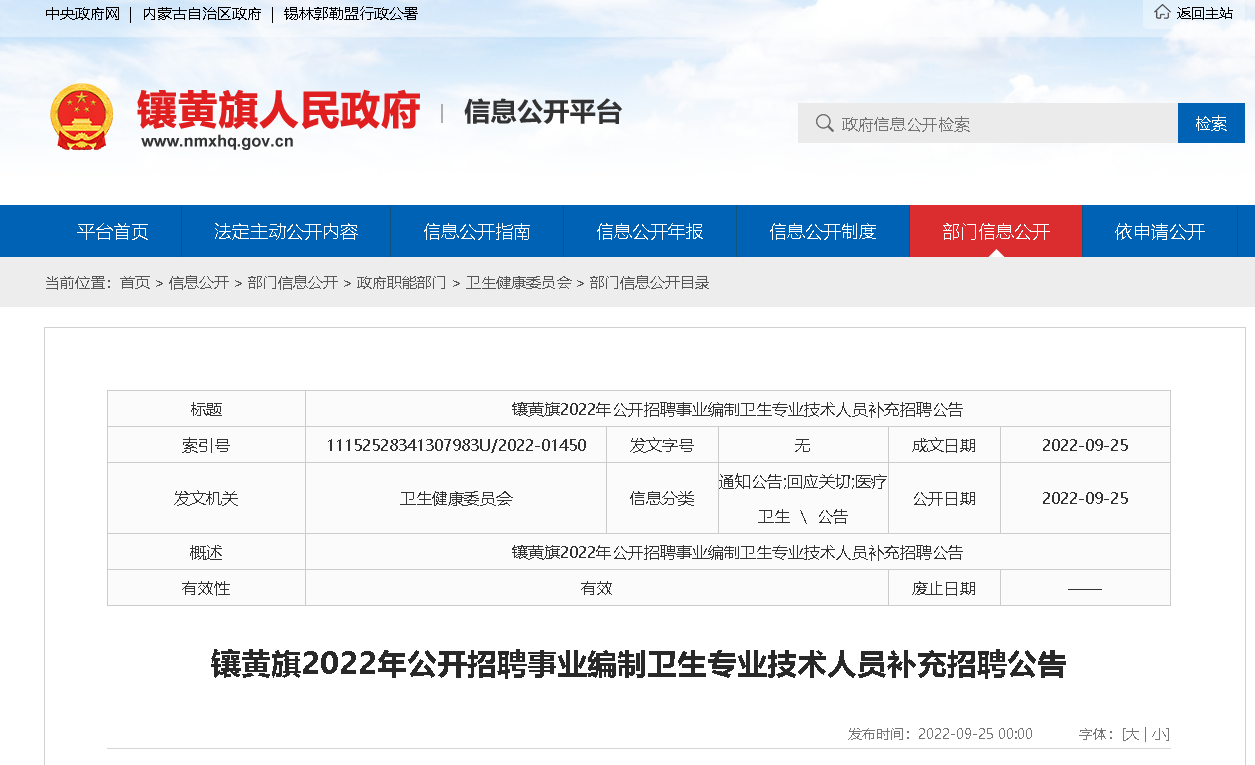The image size is (1255, 765).
Task: Click the national emblem logo
Action: [82, 116]
